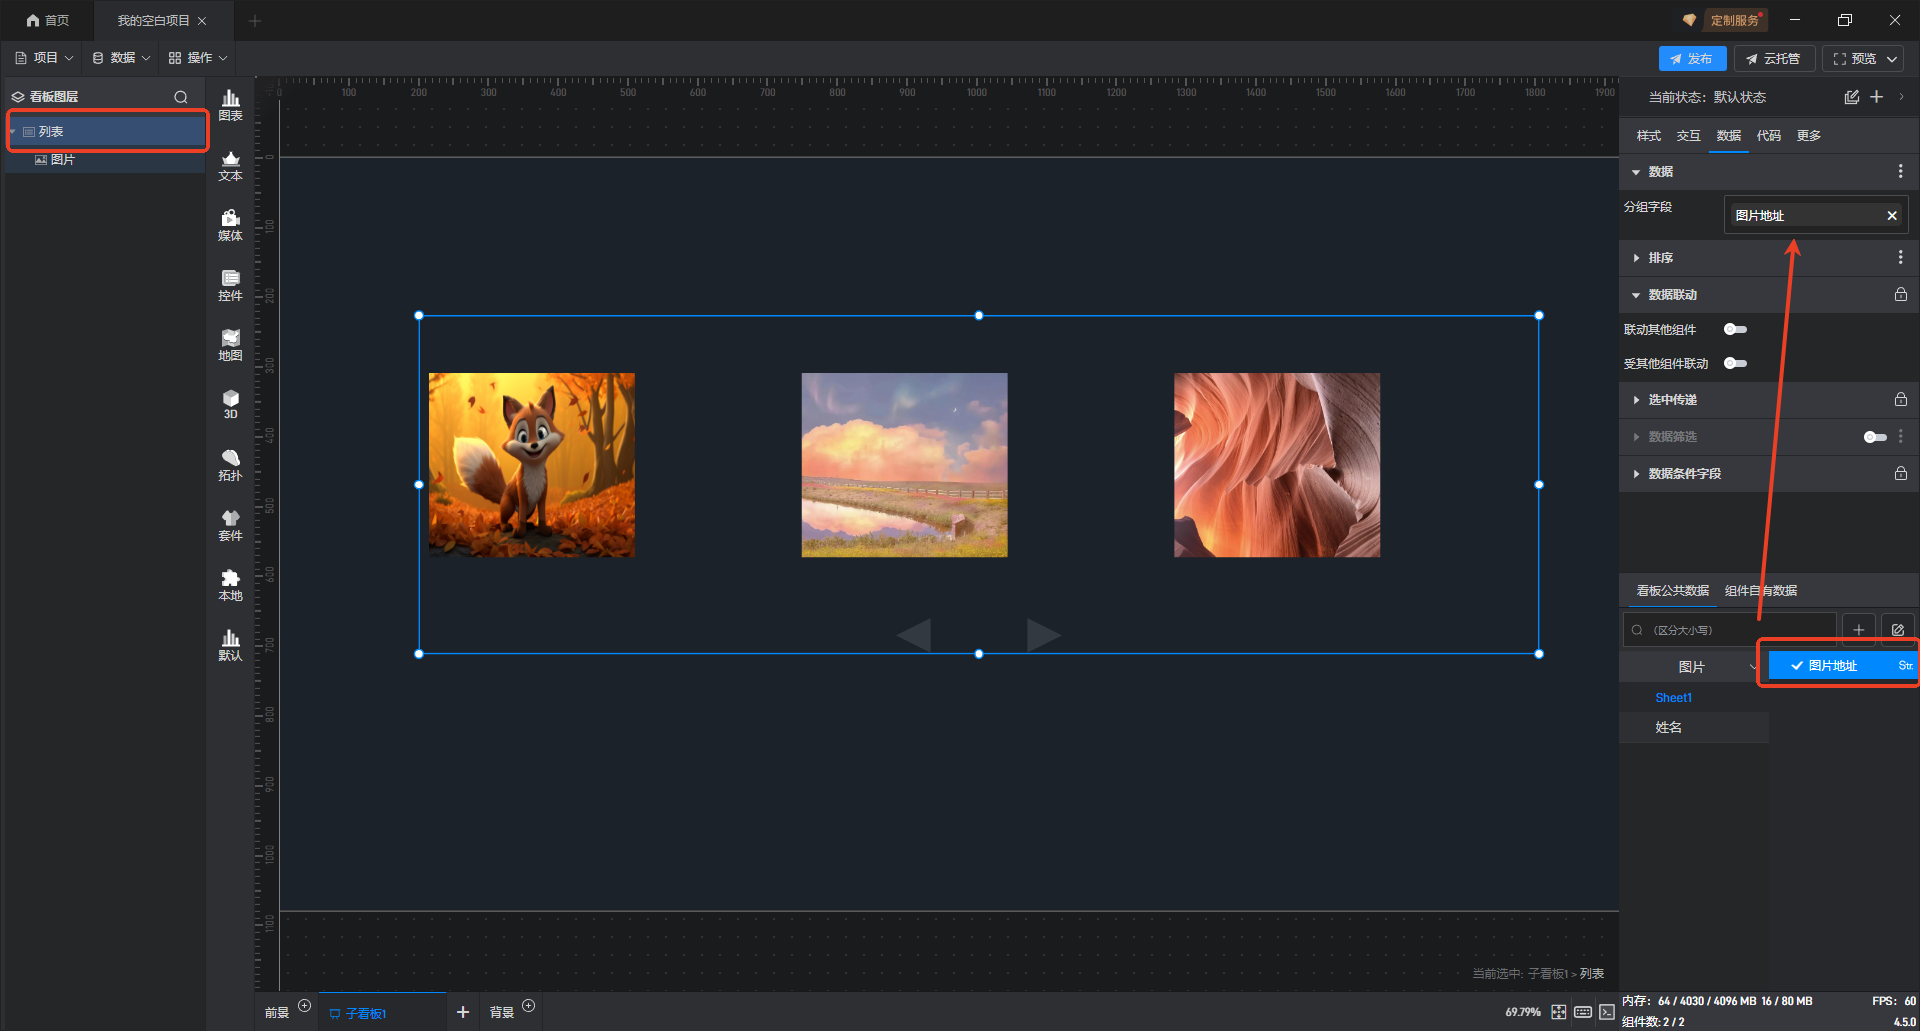Open the 套件 kit component category
This screenshot has width=1920, height=1031.
[230, 525]
